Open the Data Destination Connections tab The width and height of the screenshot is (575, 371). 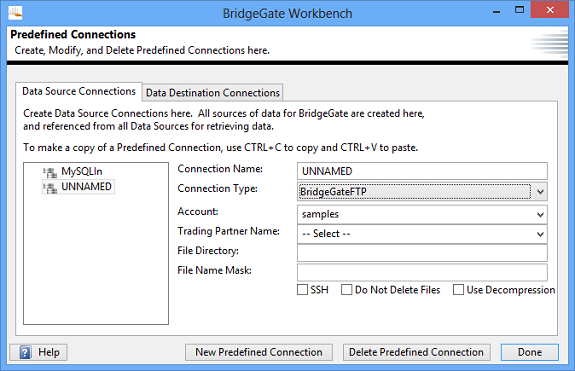click(x=213, y=93)
